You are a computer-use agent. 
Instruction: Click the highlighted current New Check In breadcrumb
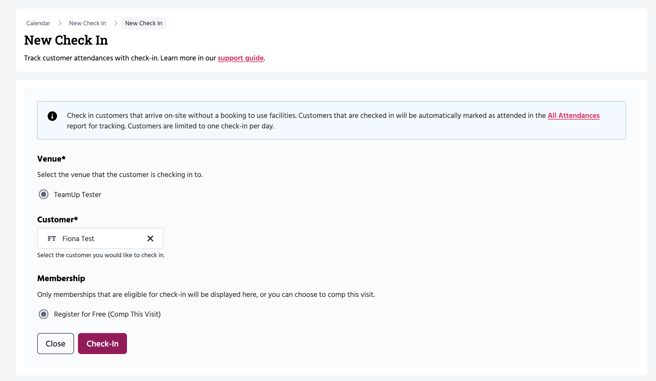(144, 23)
